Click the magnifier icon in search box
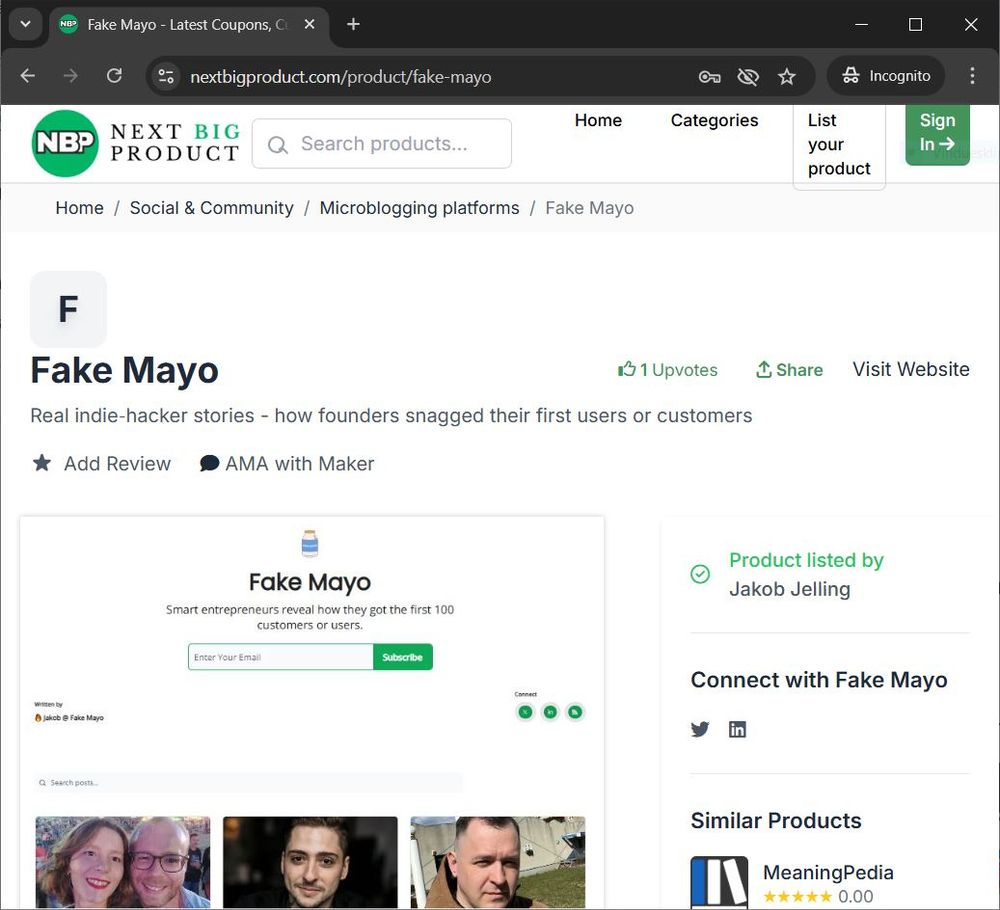 click(x=277, y=145)
